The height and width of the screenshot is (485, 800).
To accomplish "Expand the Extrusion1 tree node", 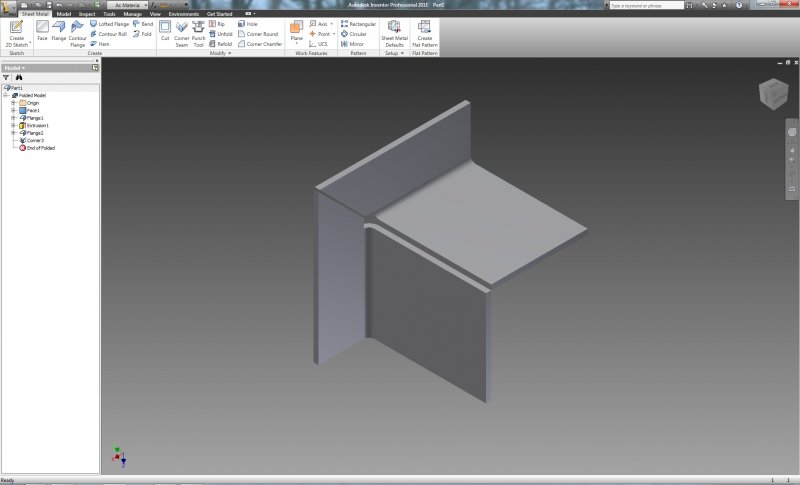I will point(13,125).
